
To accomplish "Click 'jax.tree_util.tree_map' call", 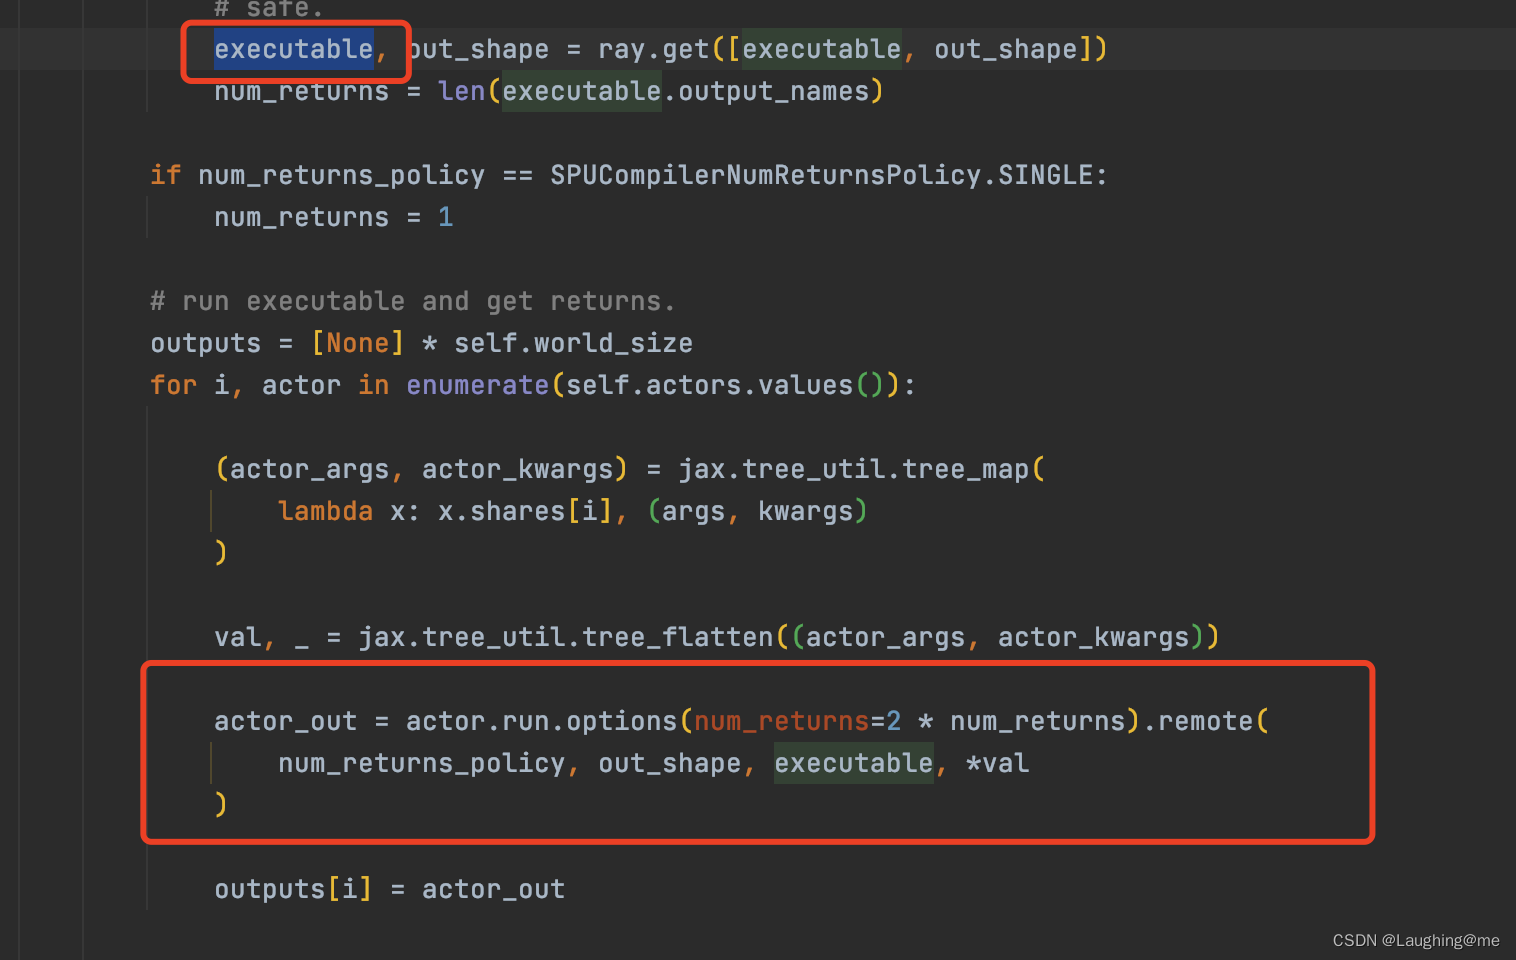I will coord(853,469).
